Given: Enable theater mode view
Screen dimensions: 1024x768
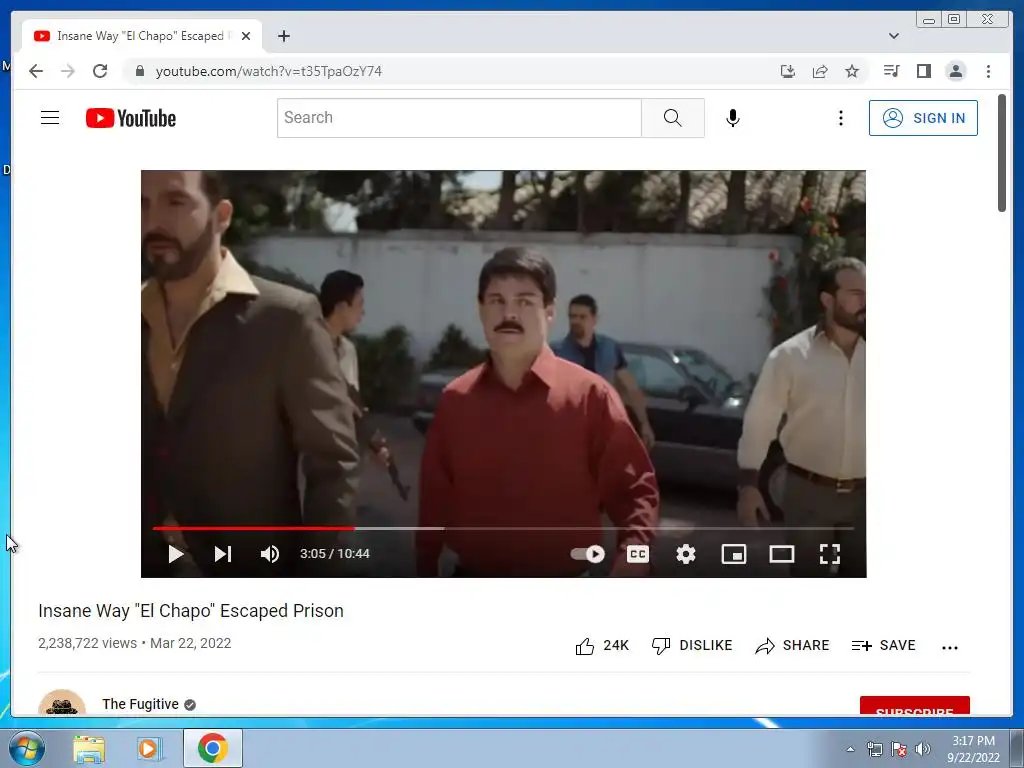Looking at the screenshot, I should [782, 554].
